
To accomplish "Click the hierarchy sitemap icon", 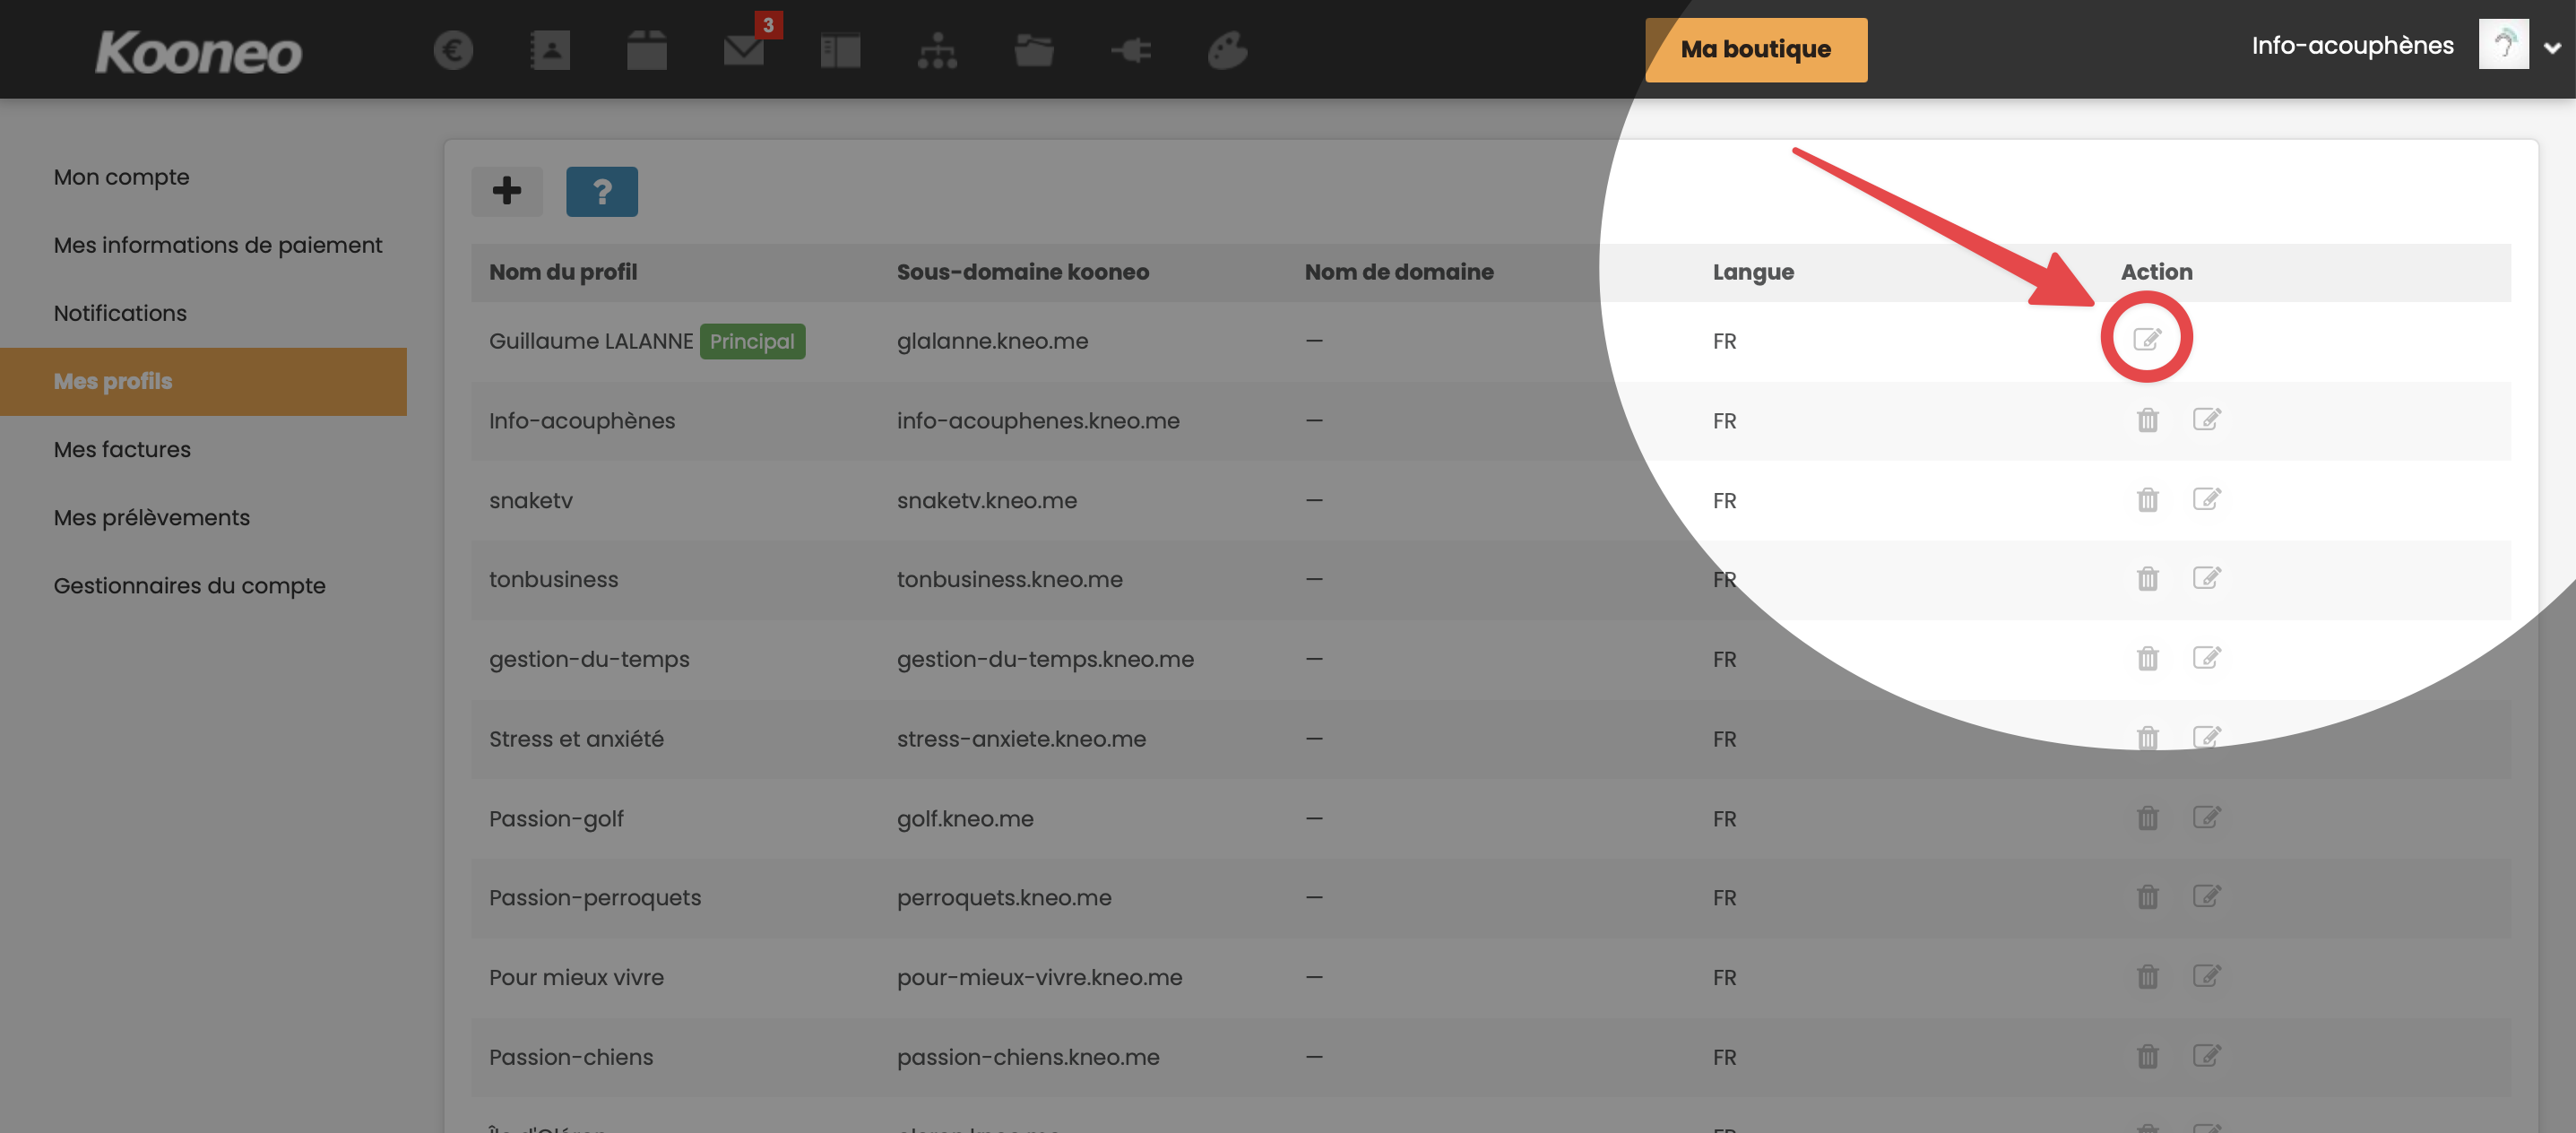I will [x=937, y=50].
